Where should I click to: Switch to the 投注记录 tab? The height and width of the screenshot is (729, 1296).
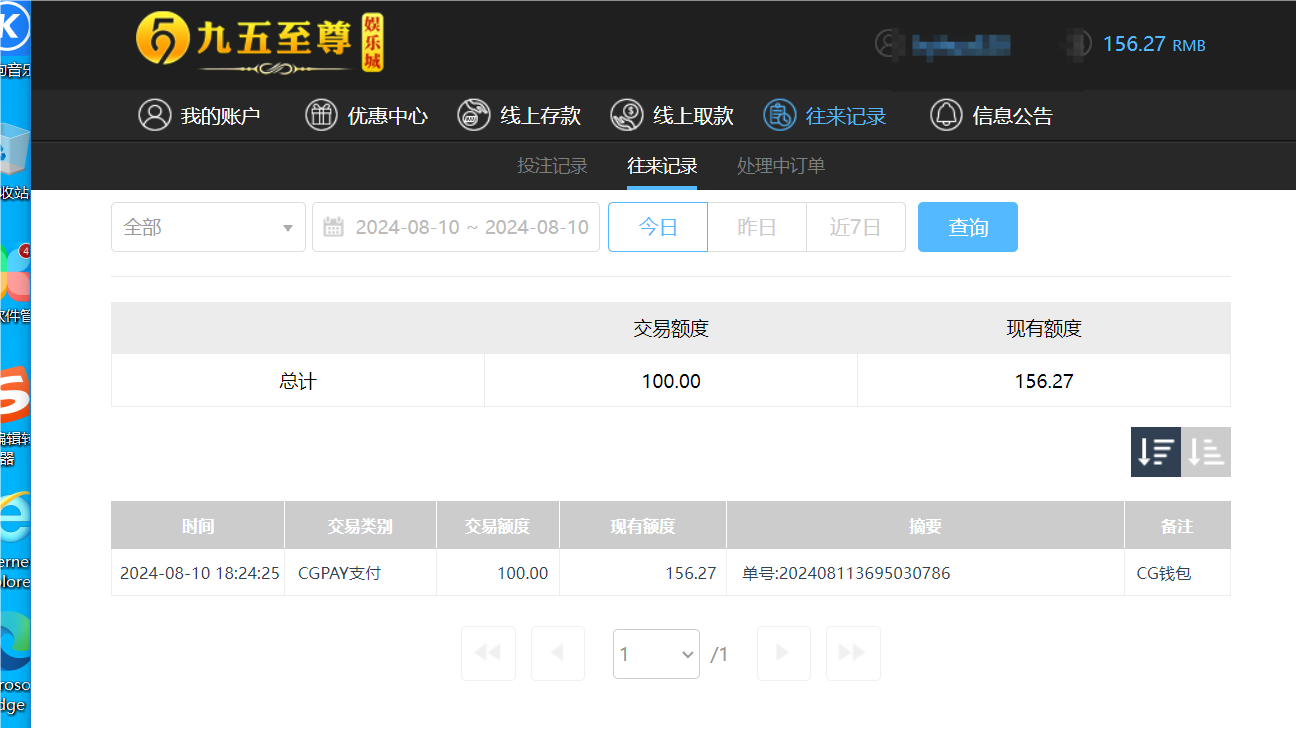click(552, 165)
